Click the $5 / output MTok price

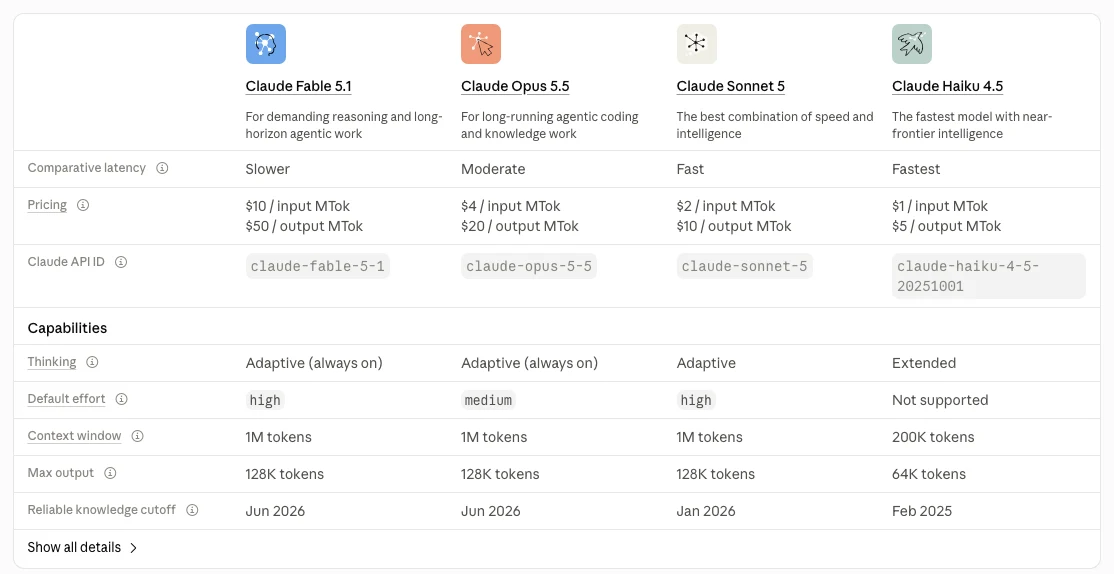[946, 226]
